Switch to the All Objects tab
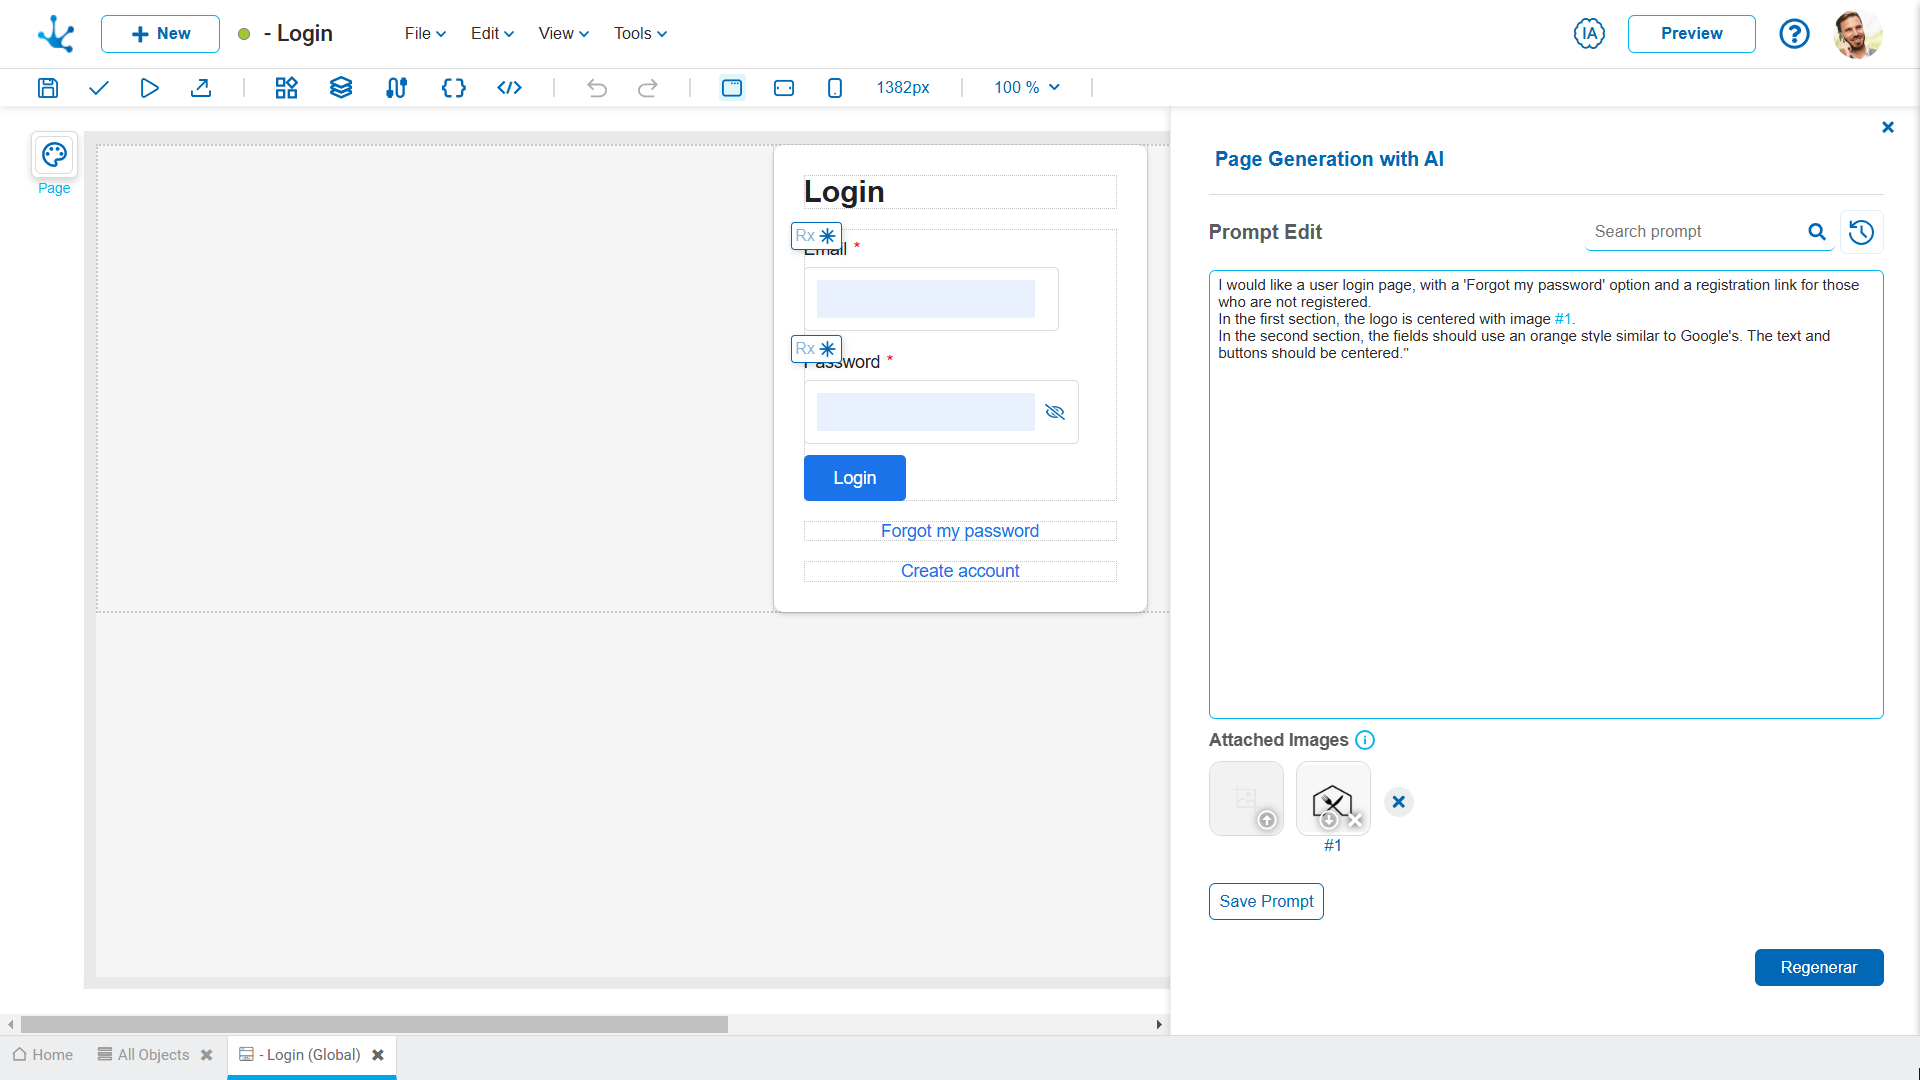This screenshot has width=1920, height=1080. 152,1055
